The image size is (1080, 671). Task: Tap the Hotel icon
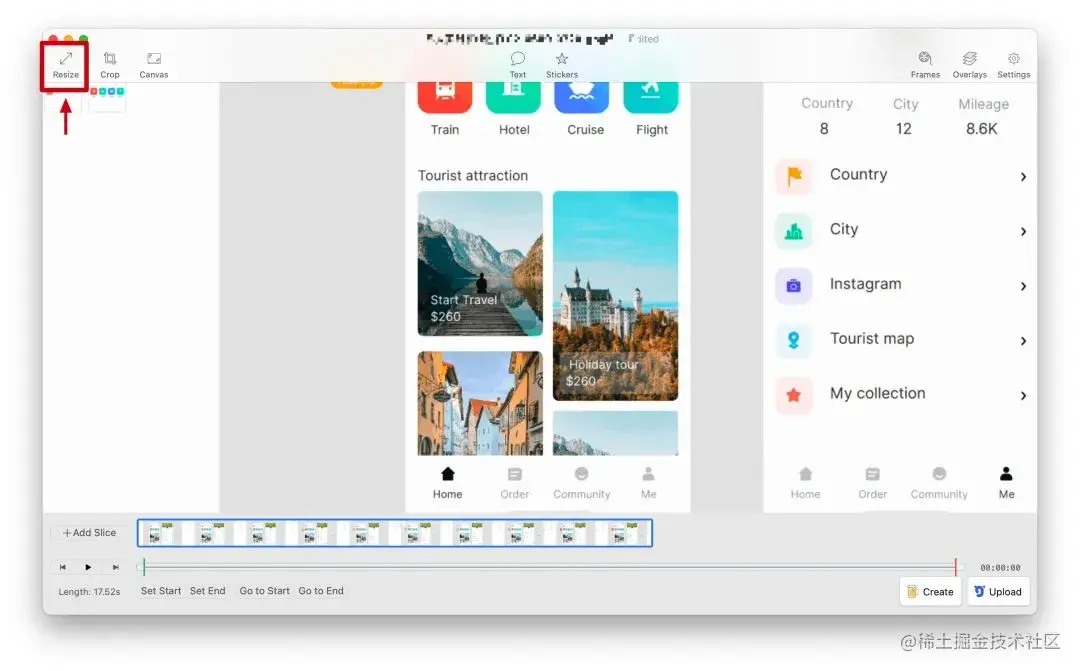point(513,96)
